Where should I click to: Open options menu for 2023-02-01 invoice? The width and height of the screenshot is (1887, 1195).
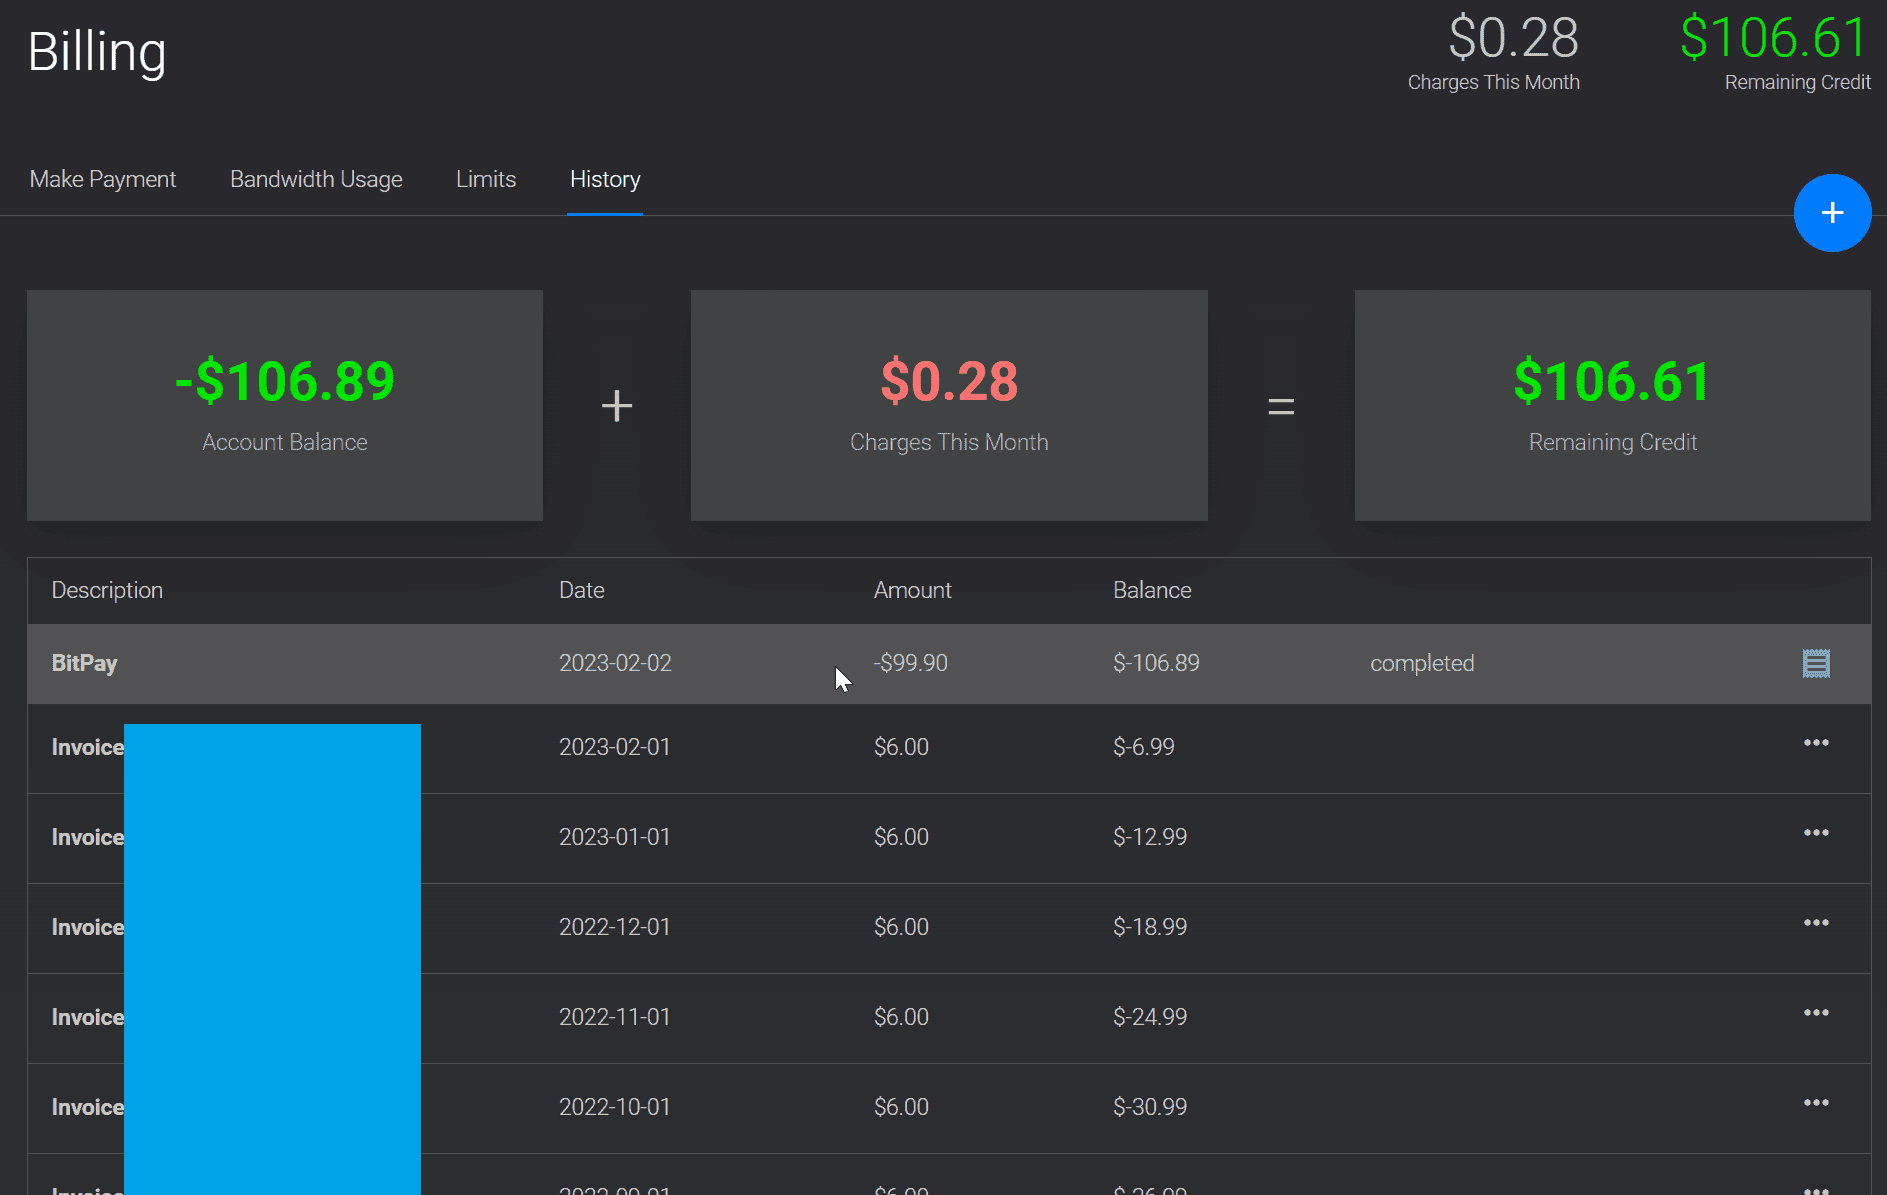pyautogui.click(x=1815, y=743)
